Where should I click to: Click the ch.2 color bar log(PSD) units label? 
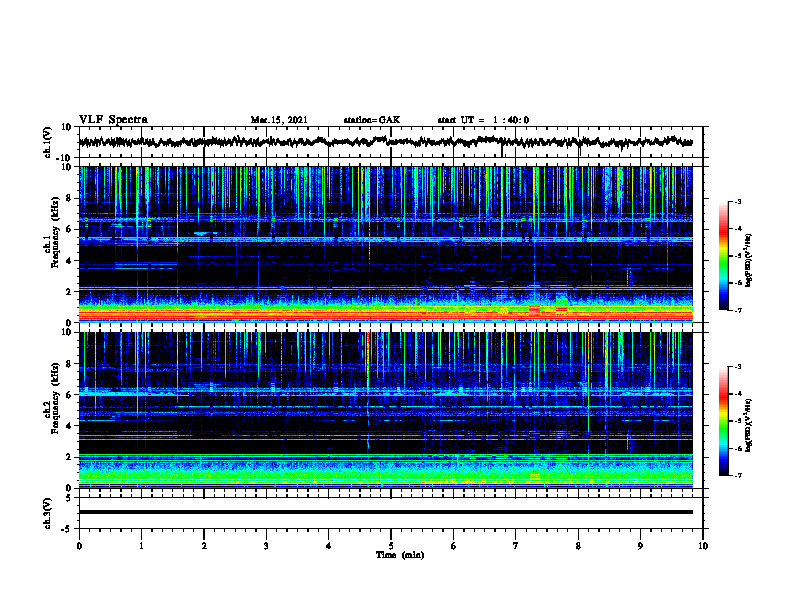[749, 425]
